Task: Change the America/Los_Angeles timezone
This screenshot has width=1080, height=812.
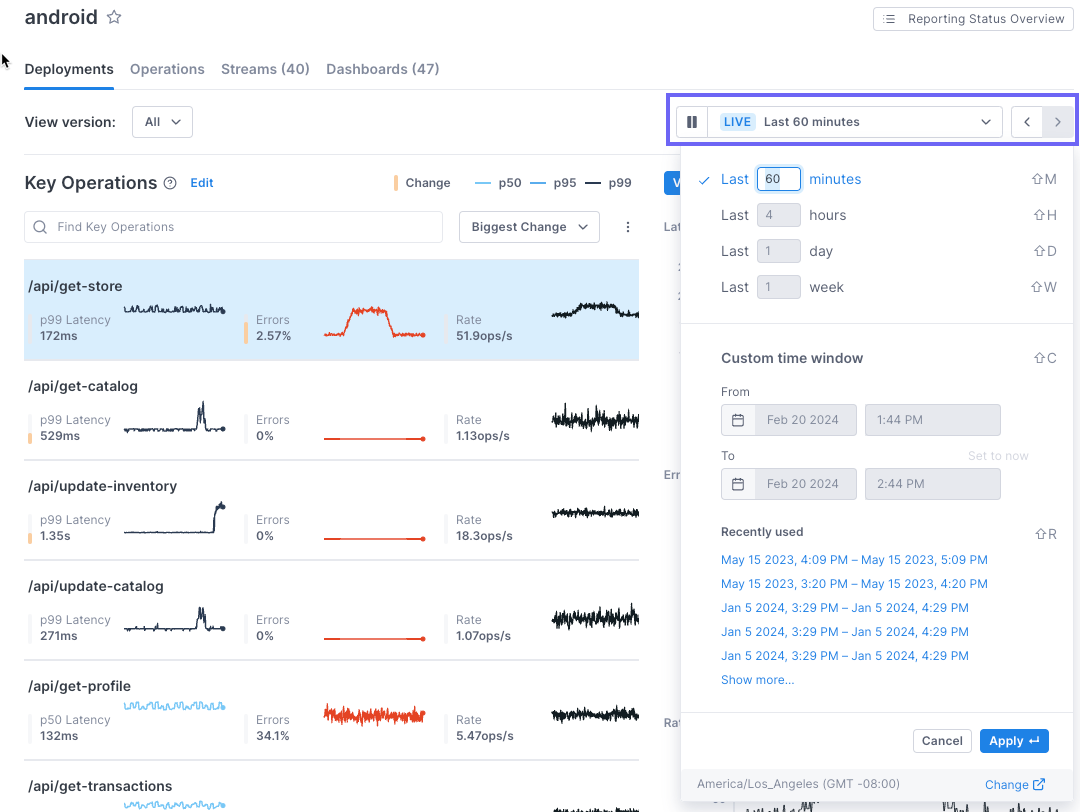Action: (1015, 784)
